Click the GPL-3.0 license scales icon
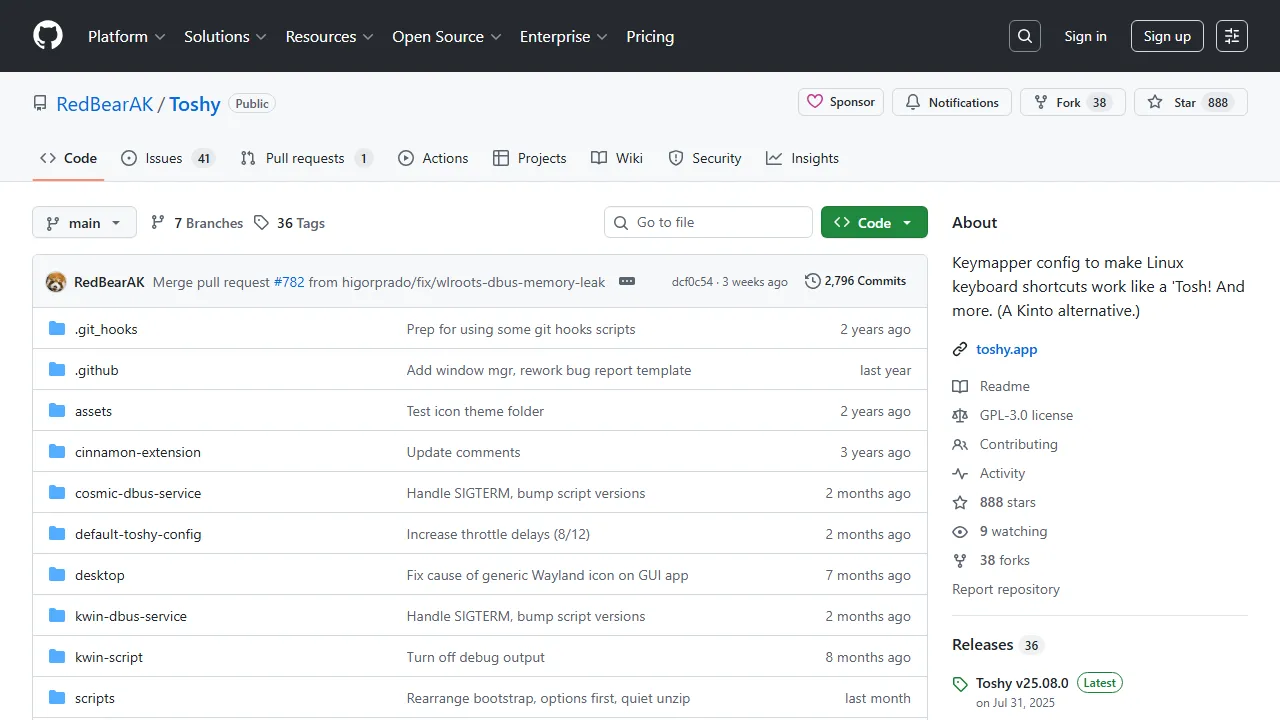 960,415
